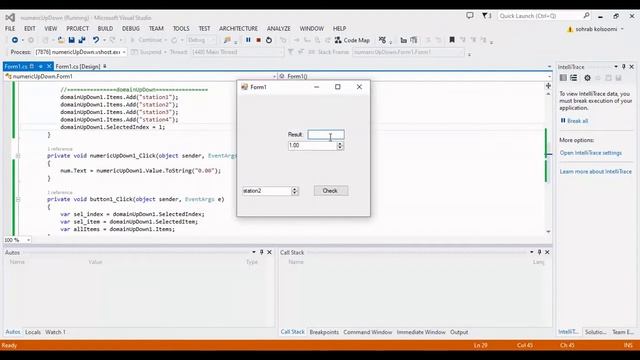
Task: Open the IntelliTrace window options dropdown
Action: click(616, 67)
